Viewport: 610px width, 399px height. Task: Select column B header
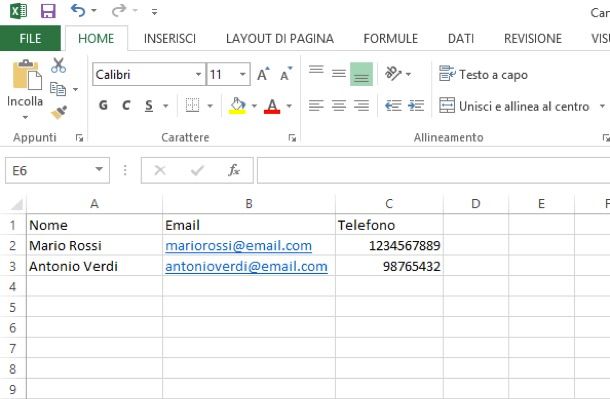pyautogui.click(x=249, y=204)
